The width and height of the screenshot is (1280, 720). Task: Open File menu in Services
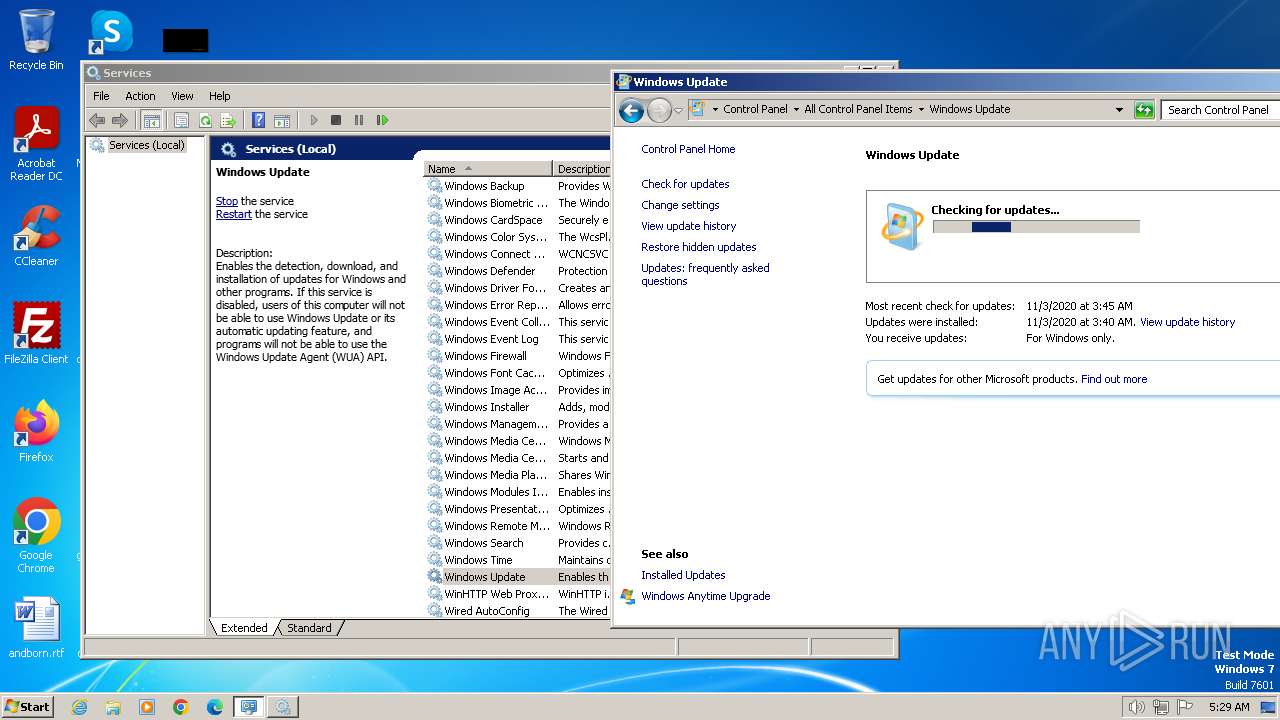pyautogui.click(x=101, y=96)
